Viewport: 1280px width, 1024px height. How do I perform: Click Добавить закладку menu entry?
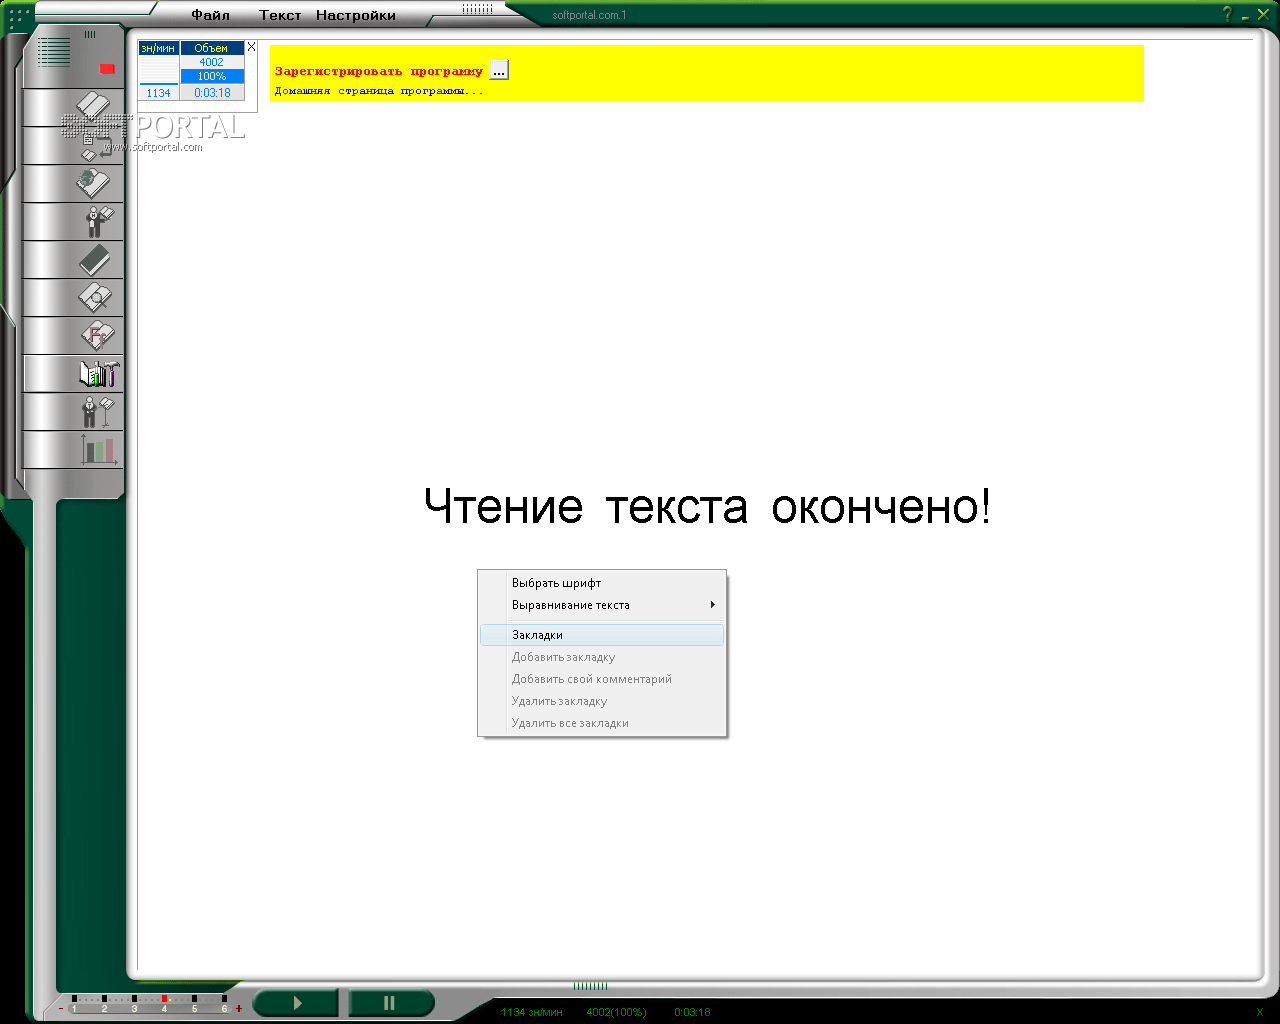point(602,657)
